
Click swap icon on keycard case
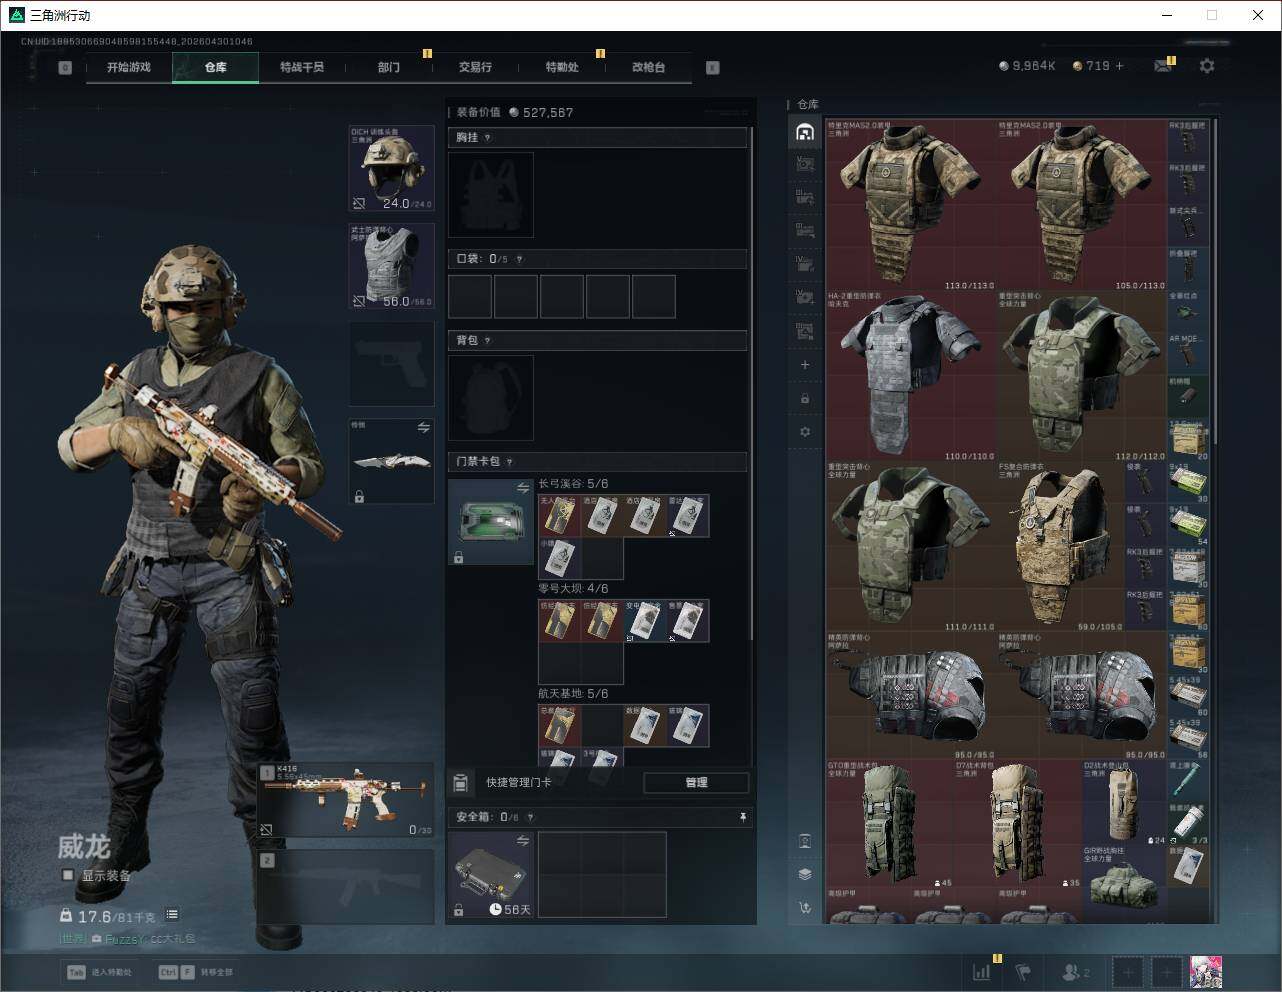pos(522,488)
